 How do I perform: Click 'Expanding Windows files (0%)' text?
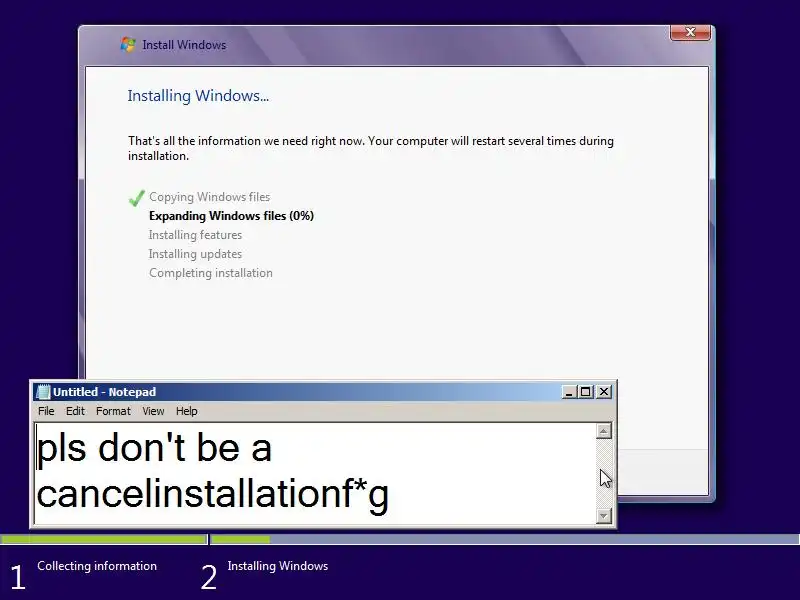click(x=231, y=216)
